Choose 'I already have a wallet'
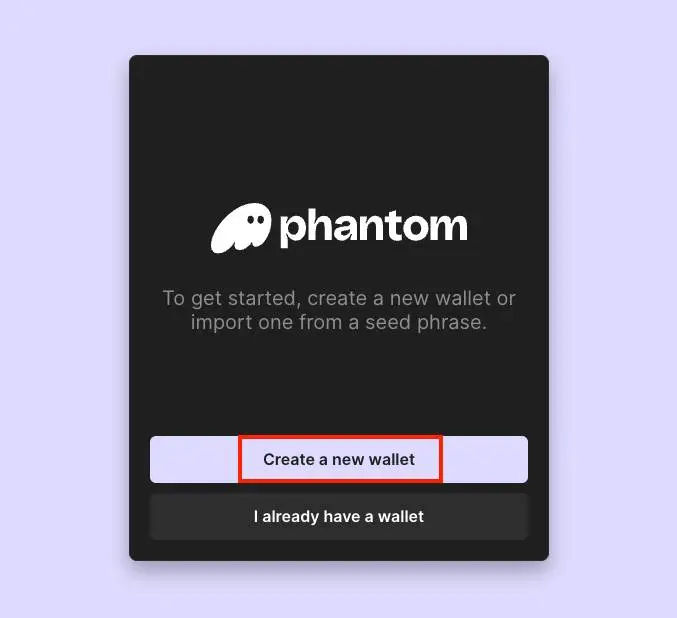Viewport: 677px width, 618px height. [339, 517]
